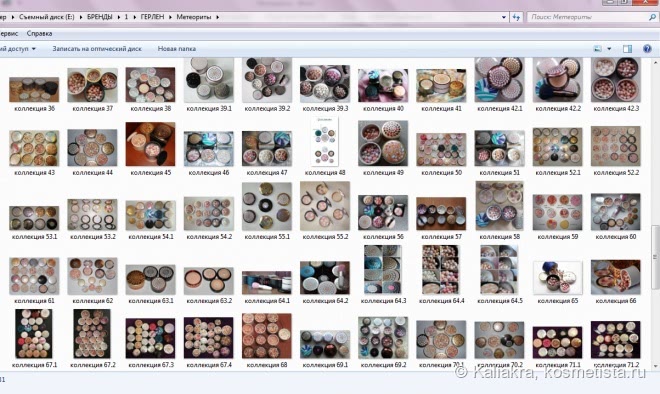Click the change view icon
The height and width of the screenshot is (394, 660).
[x=598, y=49]
